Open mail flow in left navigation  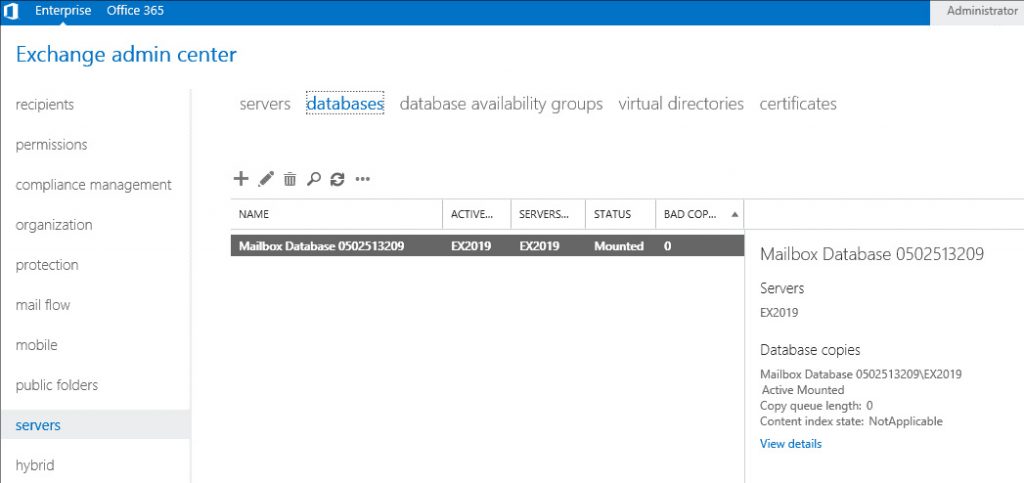click(43, 305)
